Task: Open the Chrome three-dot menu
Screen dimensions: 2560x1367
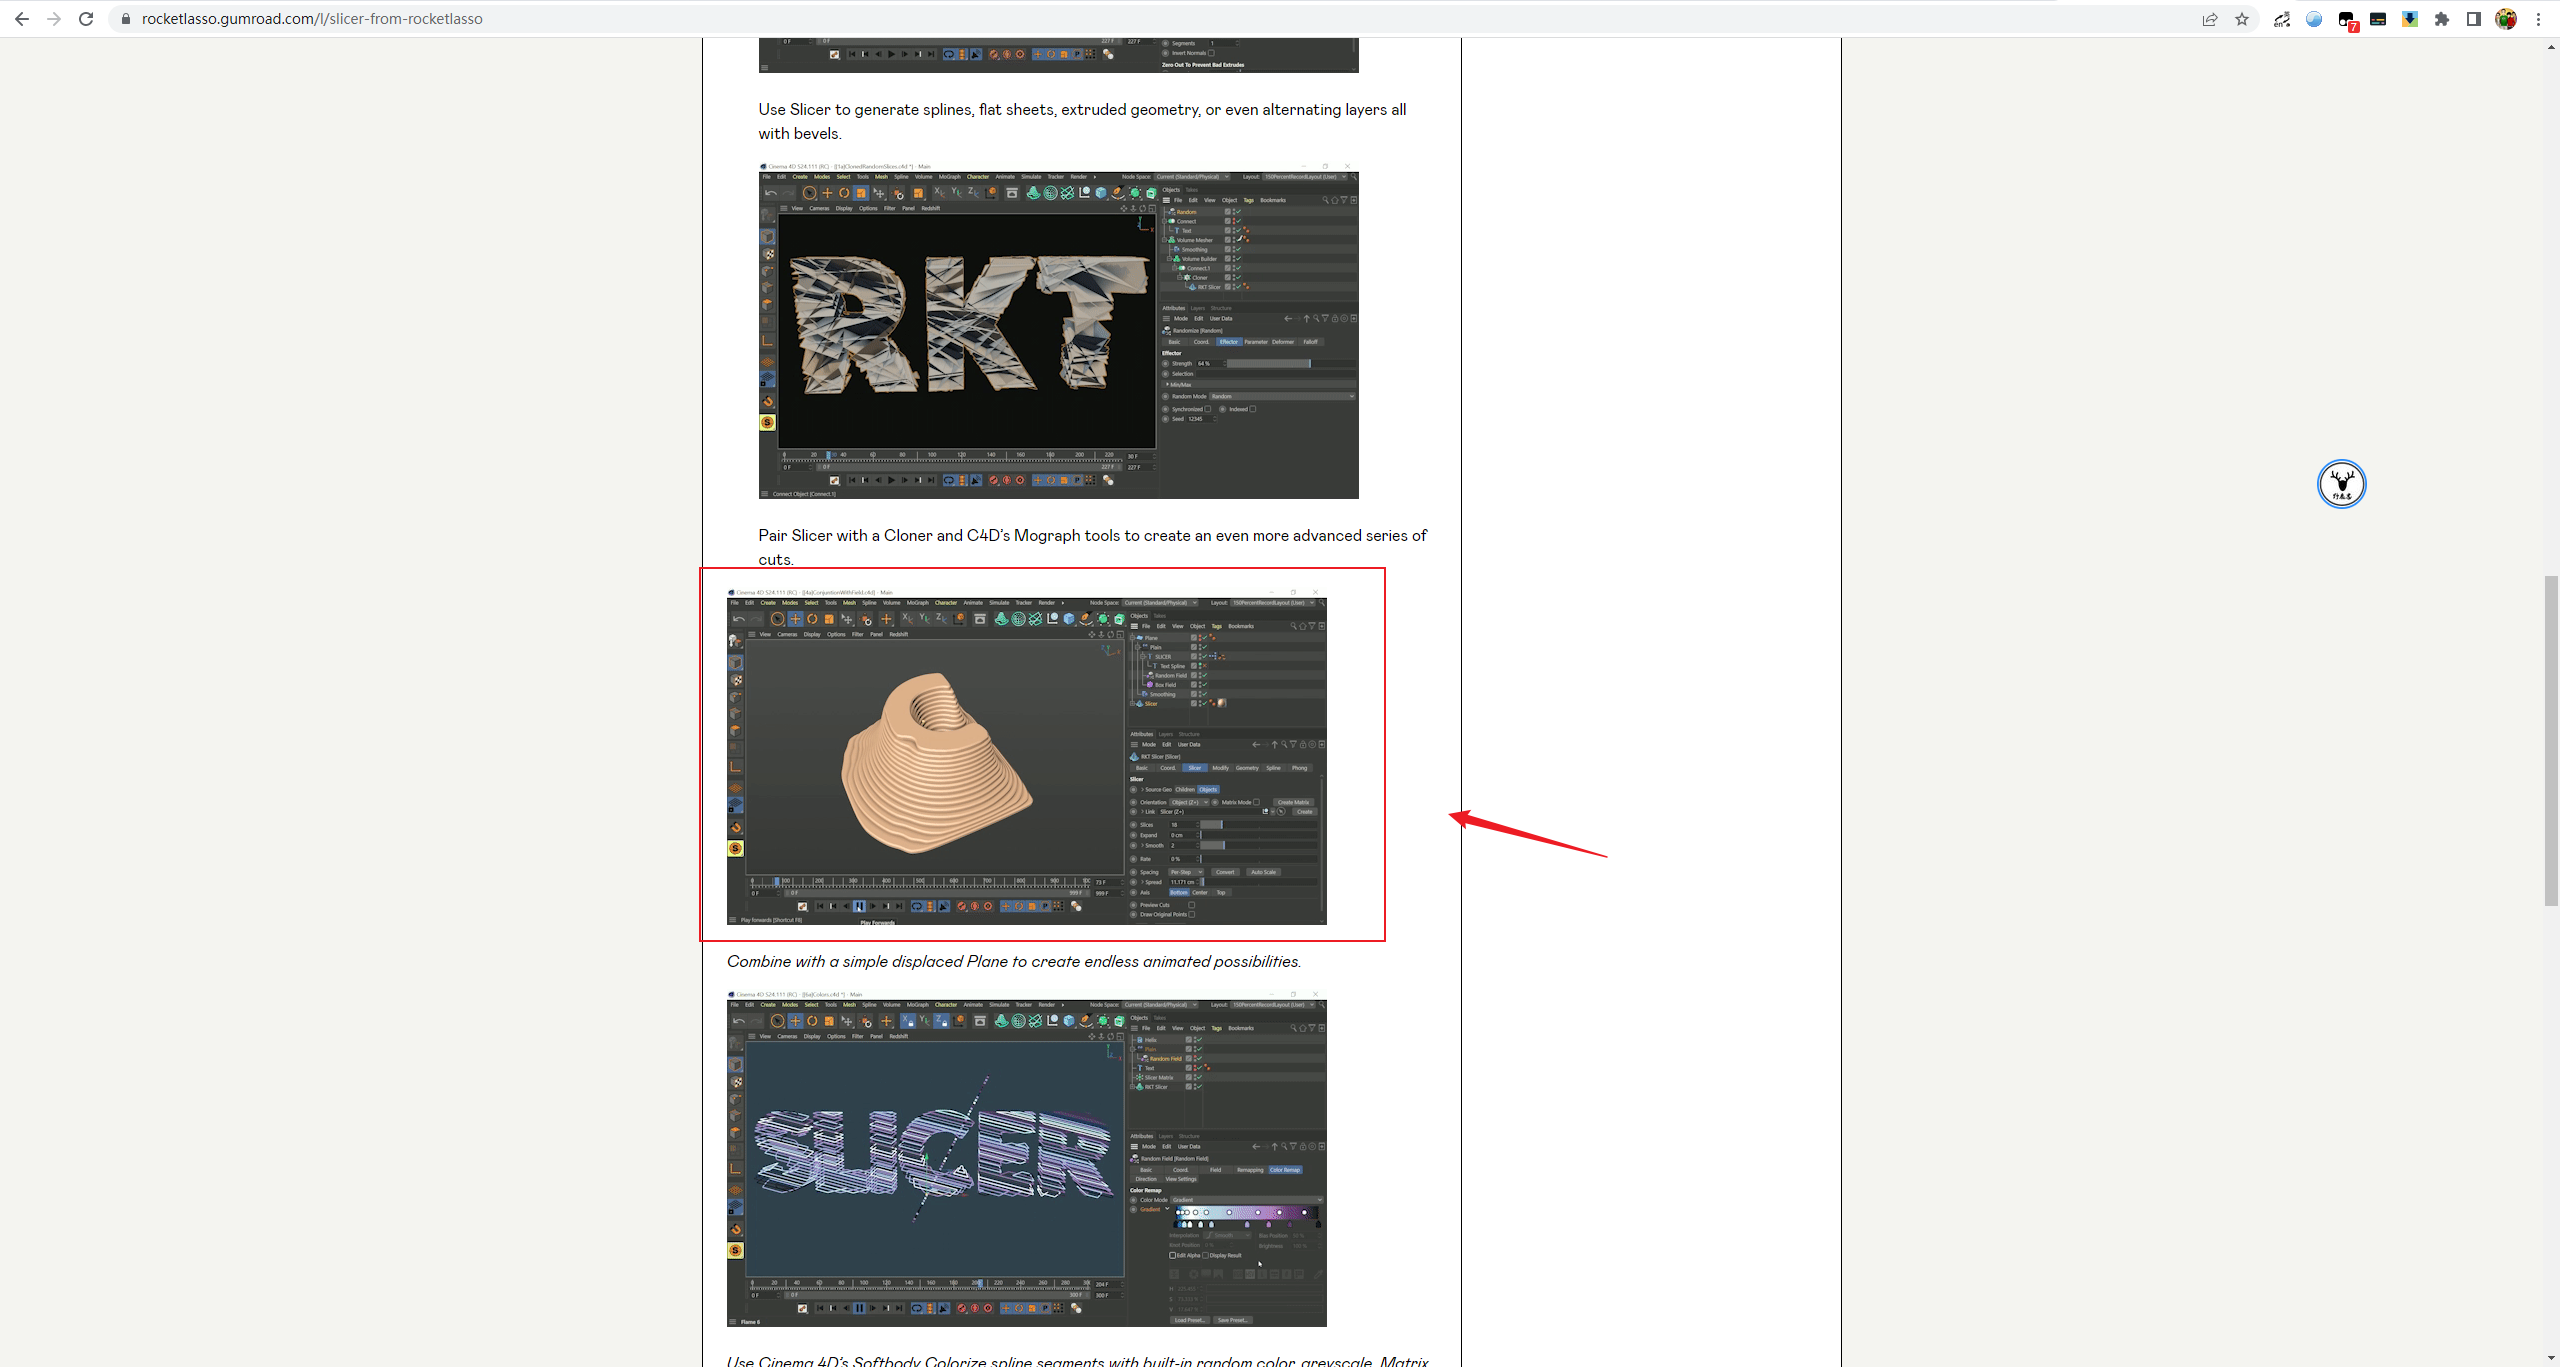Action: click(2538, 19)
